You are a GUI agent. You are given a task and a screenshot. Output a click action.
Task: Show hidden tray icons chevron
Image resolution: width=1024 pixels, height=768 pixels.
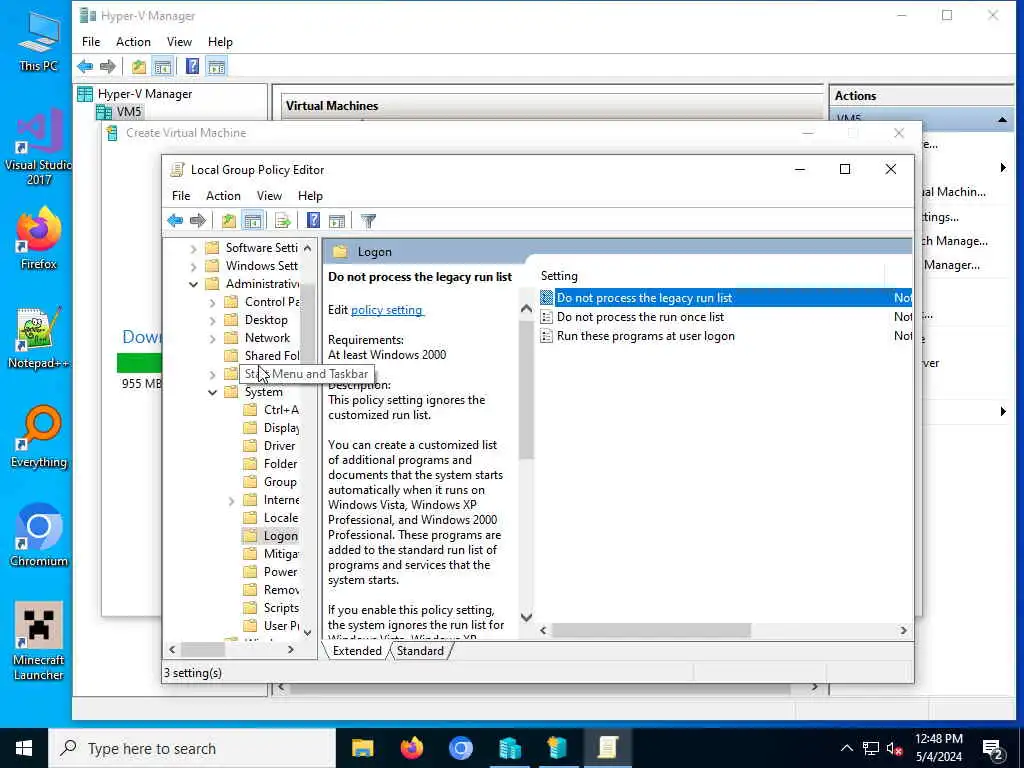pyautogui.click(x=846, y=748)
